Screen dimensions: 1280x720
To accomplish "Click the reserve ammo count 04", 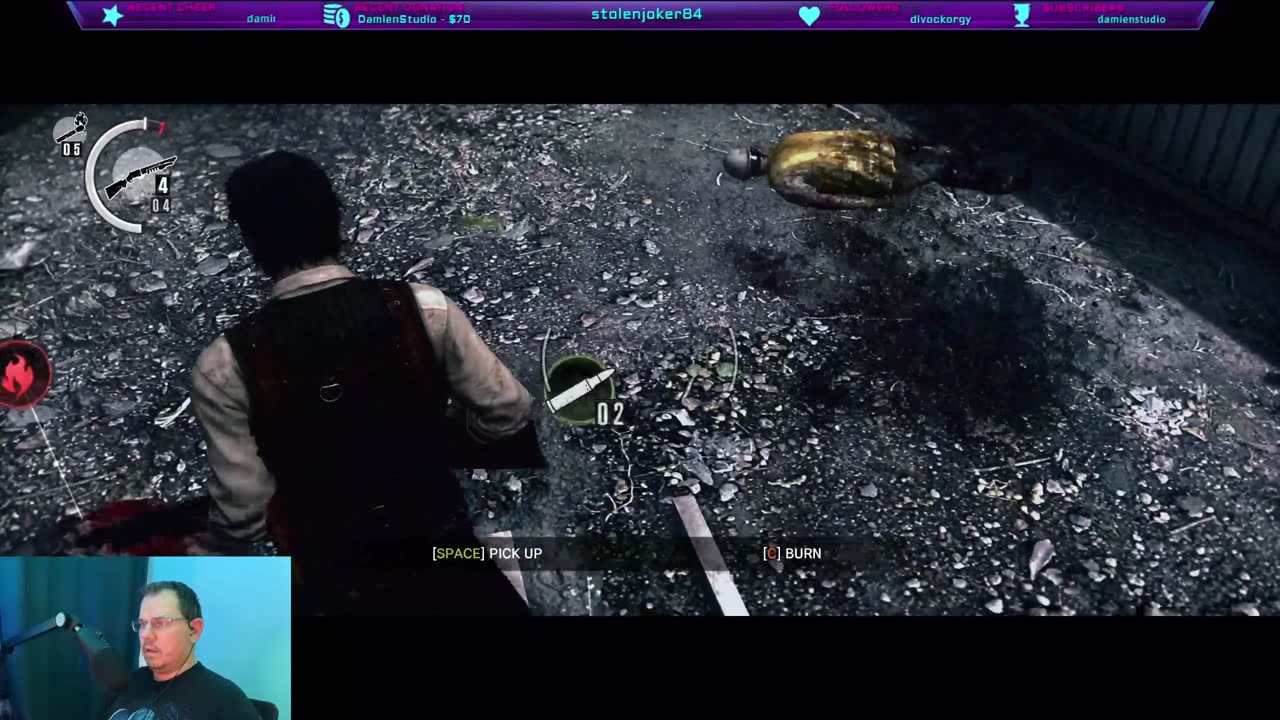I will click(x=160, y=206).
